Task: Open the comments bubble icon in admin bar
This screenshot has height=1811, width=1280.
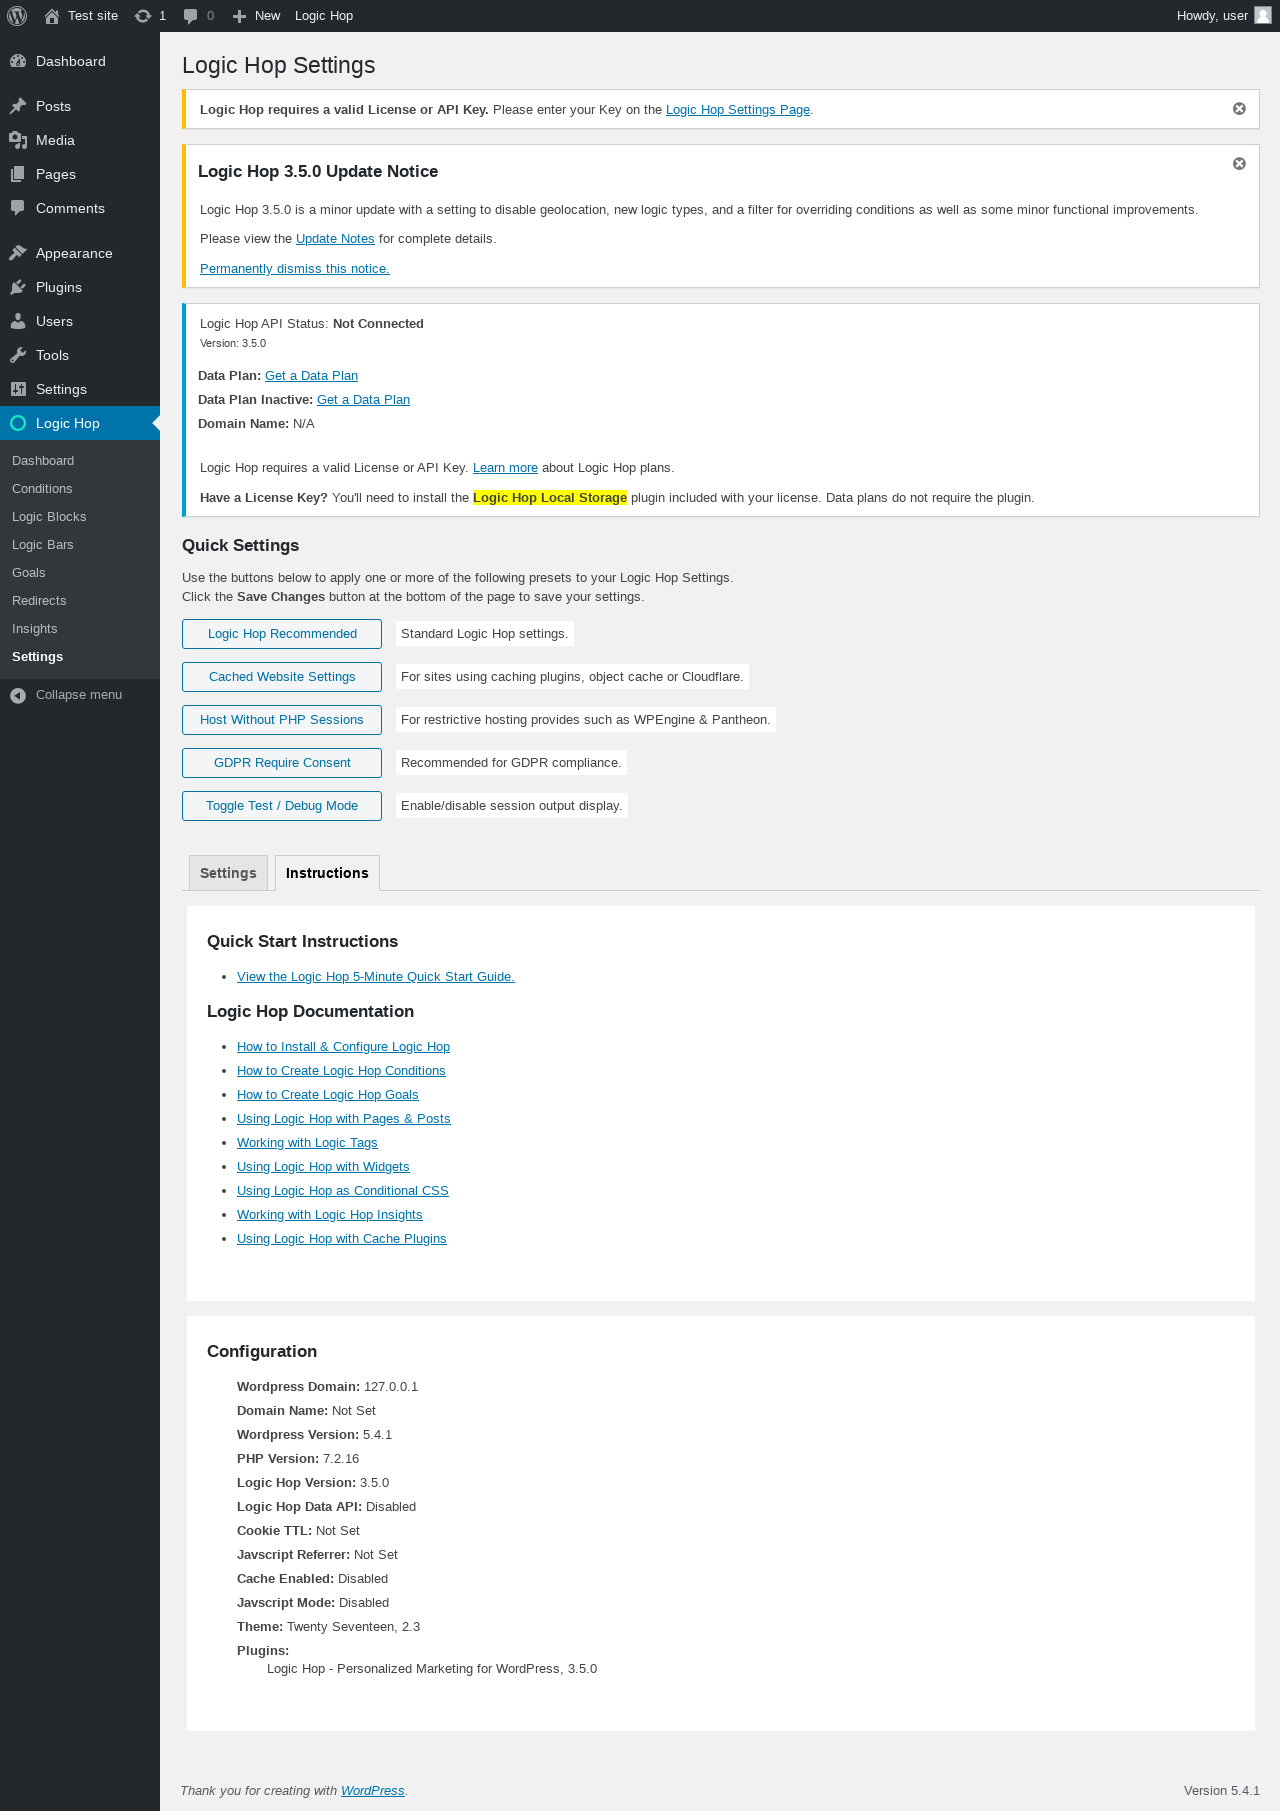Action: [190, 16]
